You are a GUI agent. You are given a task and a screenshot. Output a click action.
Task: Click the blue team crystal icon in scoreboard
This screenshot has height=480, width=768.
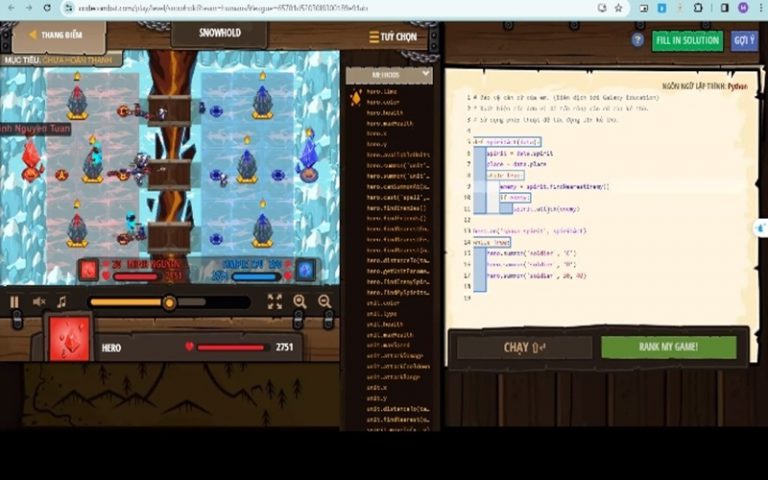(x=305, y=270)
